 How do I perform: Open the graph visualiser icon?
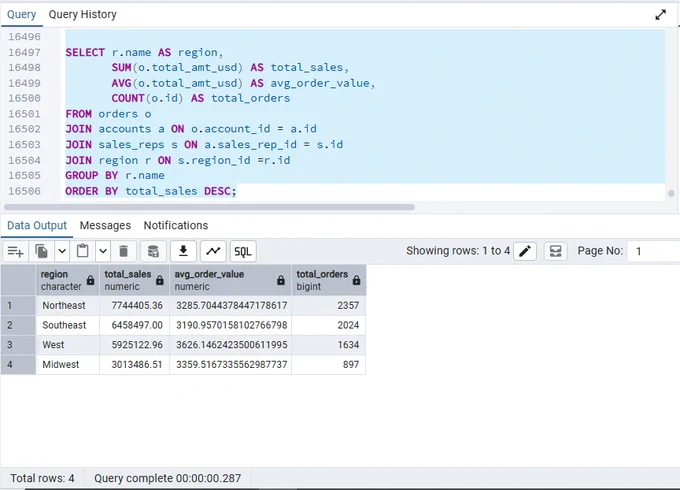tap(213, 251)
